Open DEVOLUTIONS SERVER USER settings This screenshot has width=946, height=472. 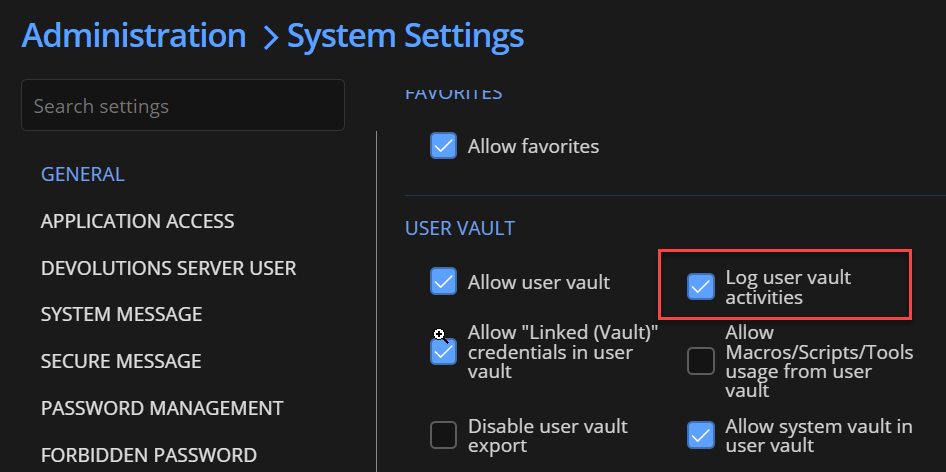click(168, 268)
